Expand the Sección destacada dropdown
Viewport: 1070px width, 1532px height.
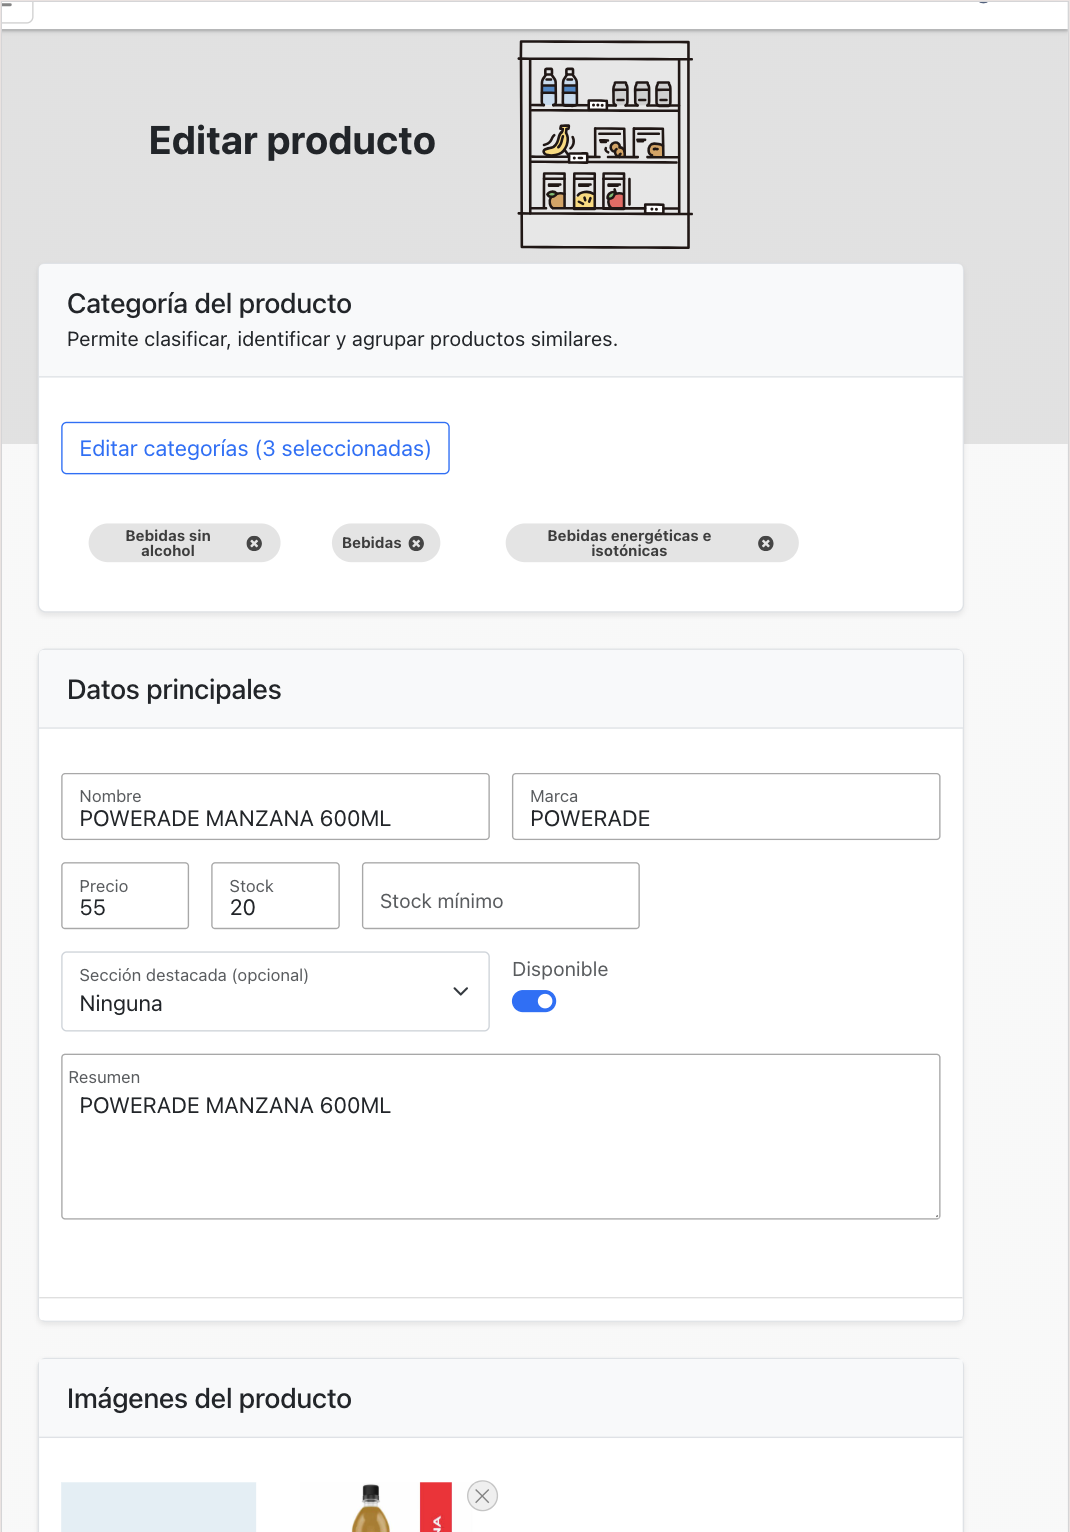point(275,991)
